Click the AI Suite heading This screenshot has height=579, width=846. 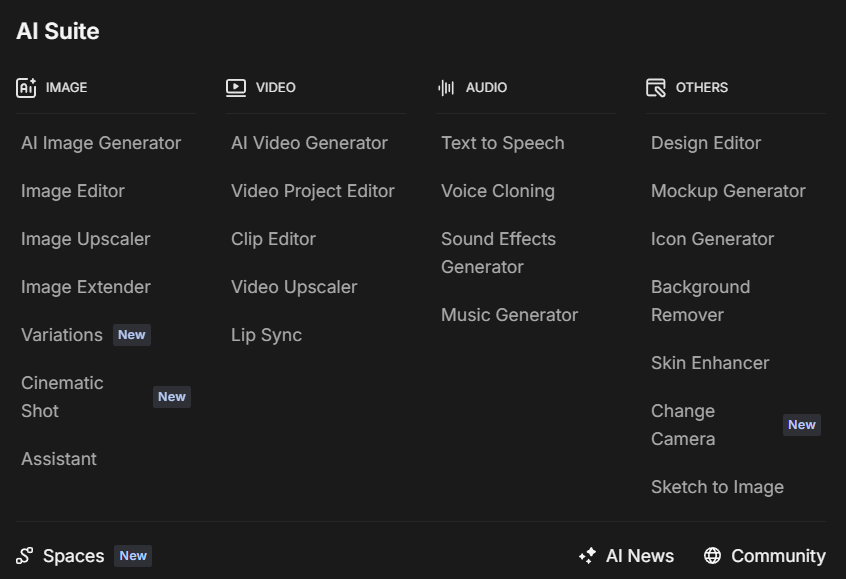pos(58,31)
